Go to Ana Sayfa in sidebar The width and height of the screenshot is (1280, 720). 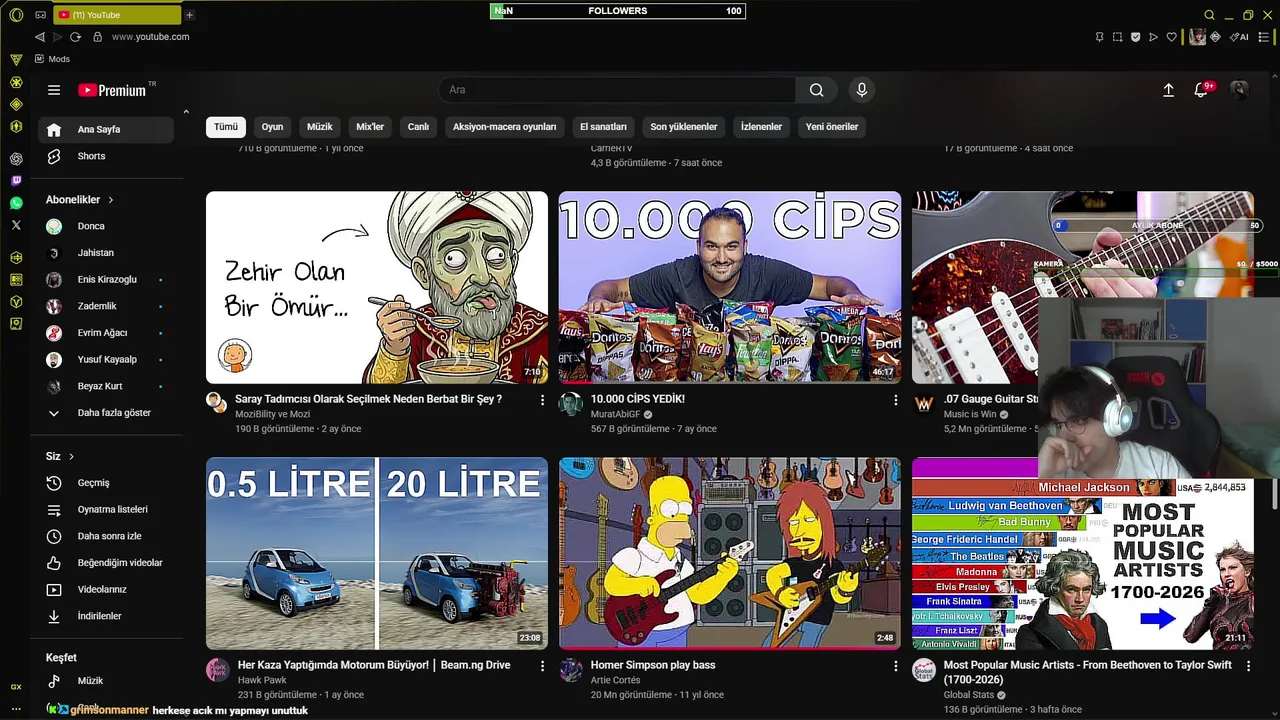pos(106,129)
